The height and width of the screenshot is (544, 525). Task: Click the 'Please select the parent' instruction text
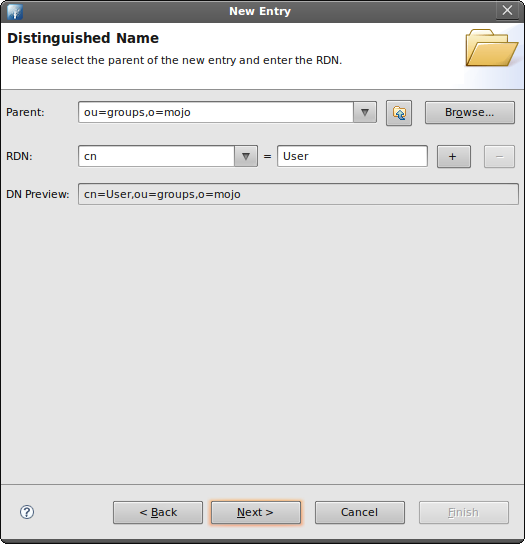click(177, 60)
